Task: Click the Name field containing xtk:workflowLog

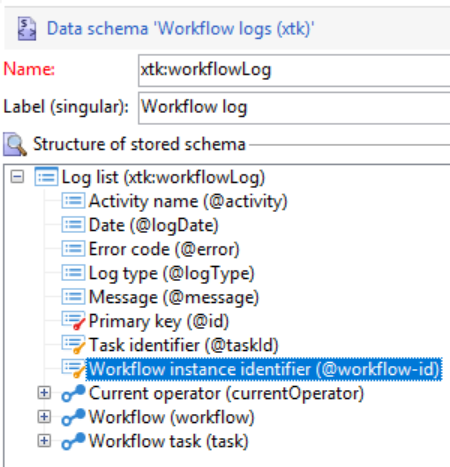Action: (294, 70)
